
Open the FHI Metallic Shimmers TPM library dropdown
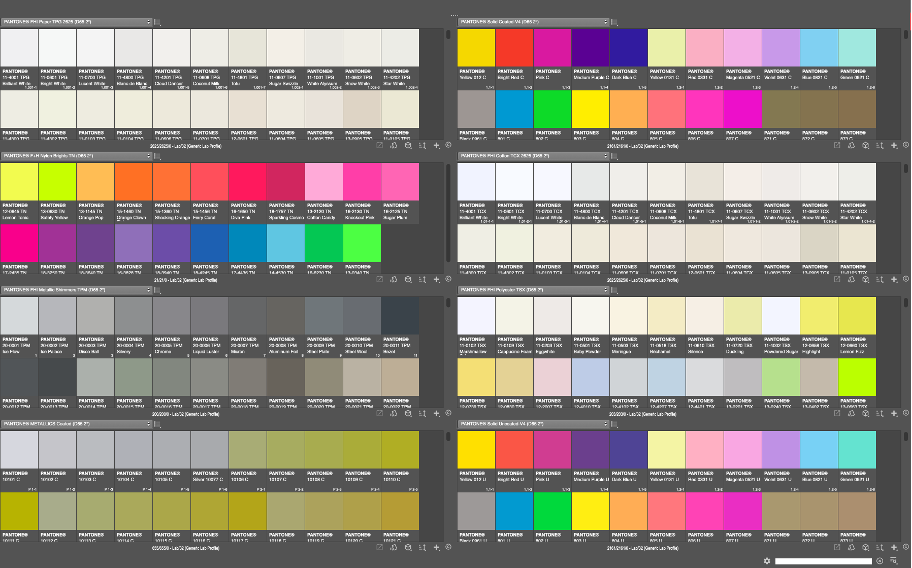tap(76, 290)
